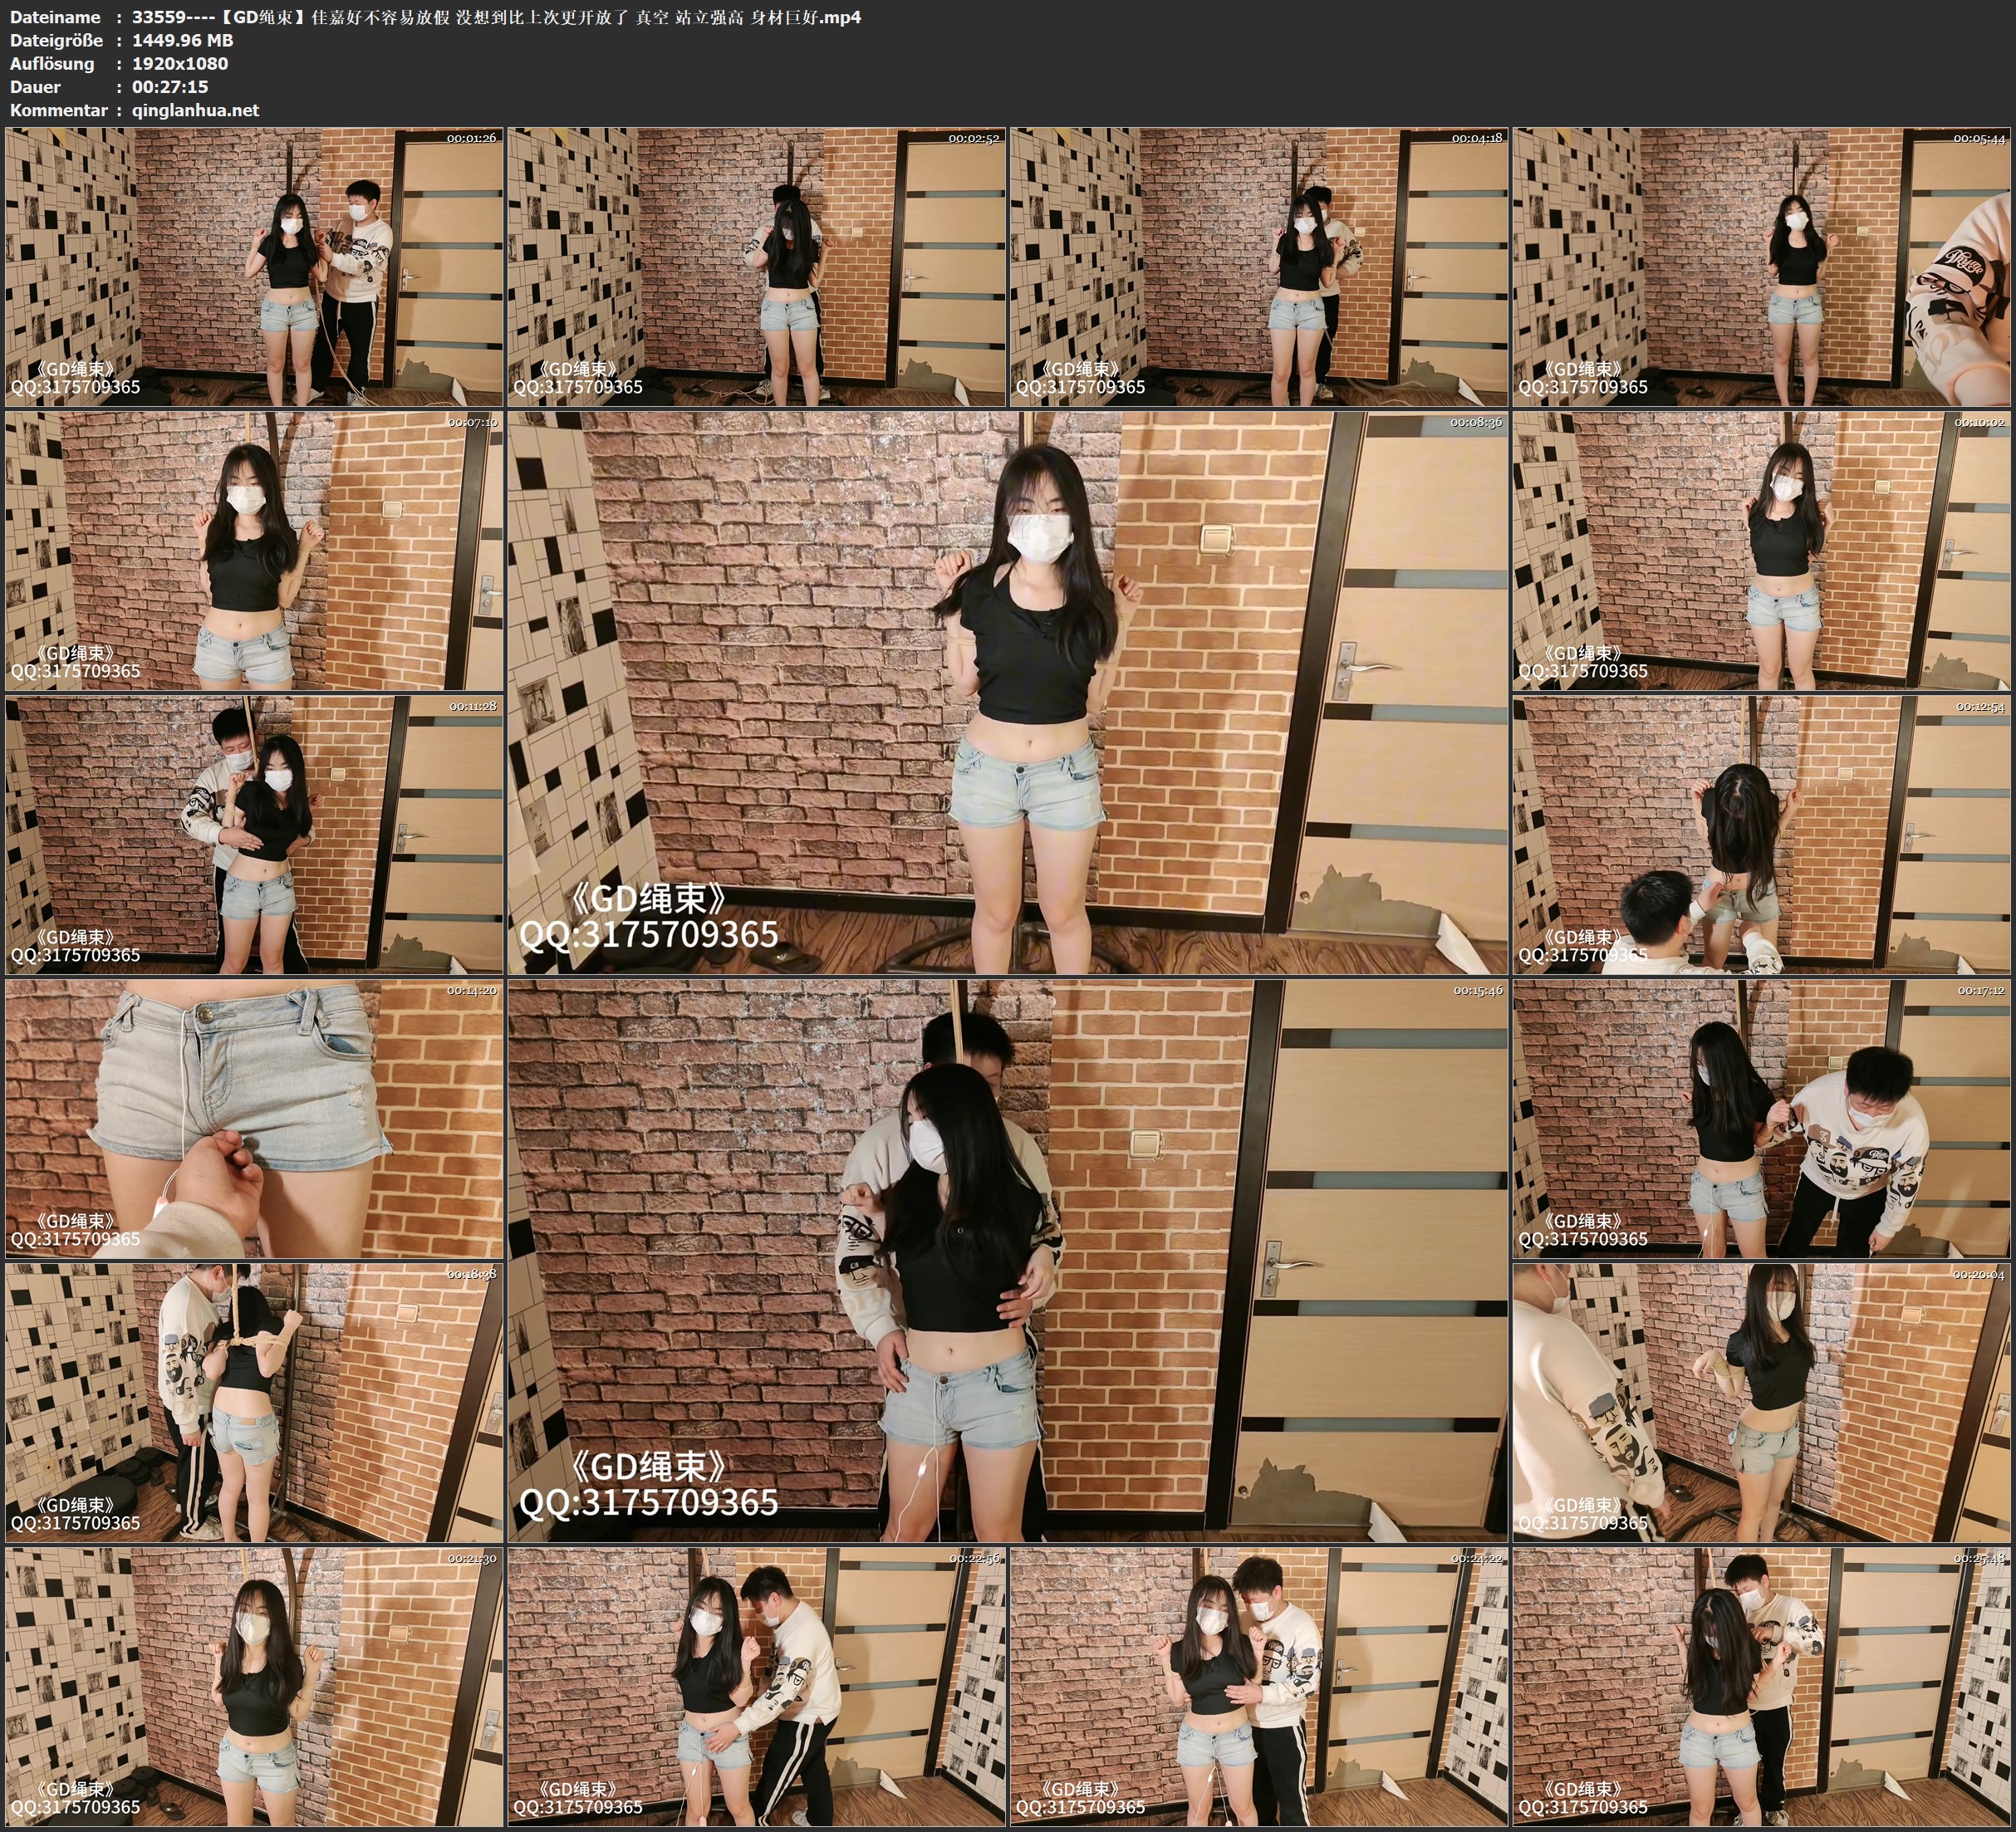The image size is (2016, 1832).
Task: Click the last thumbnail at 00:25:48
Action: [1762, 1686]
